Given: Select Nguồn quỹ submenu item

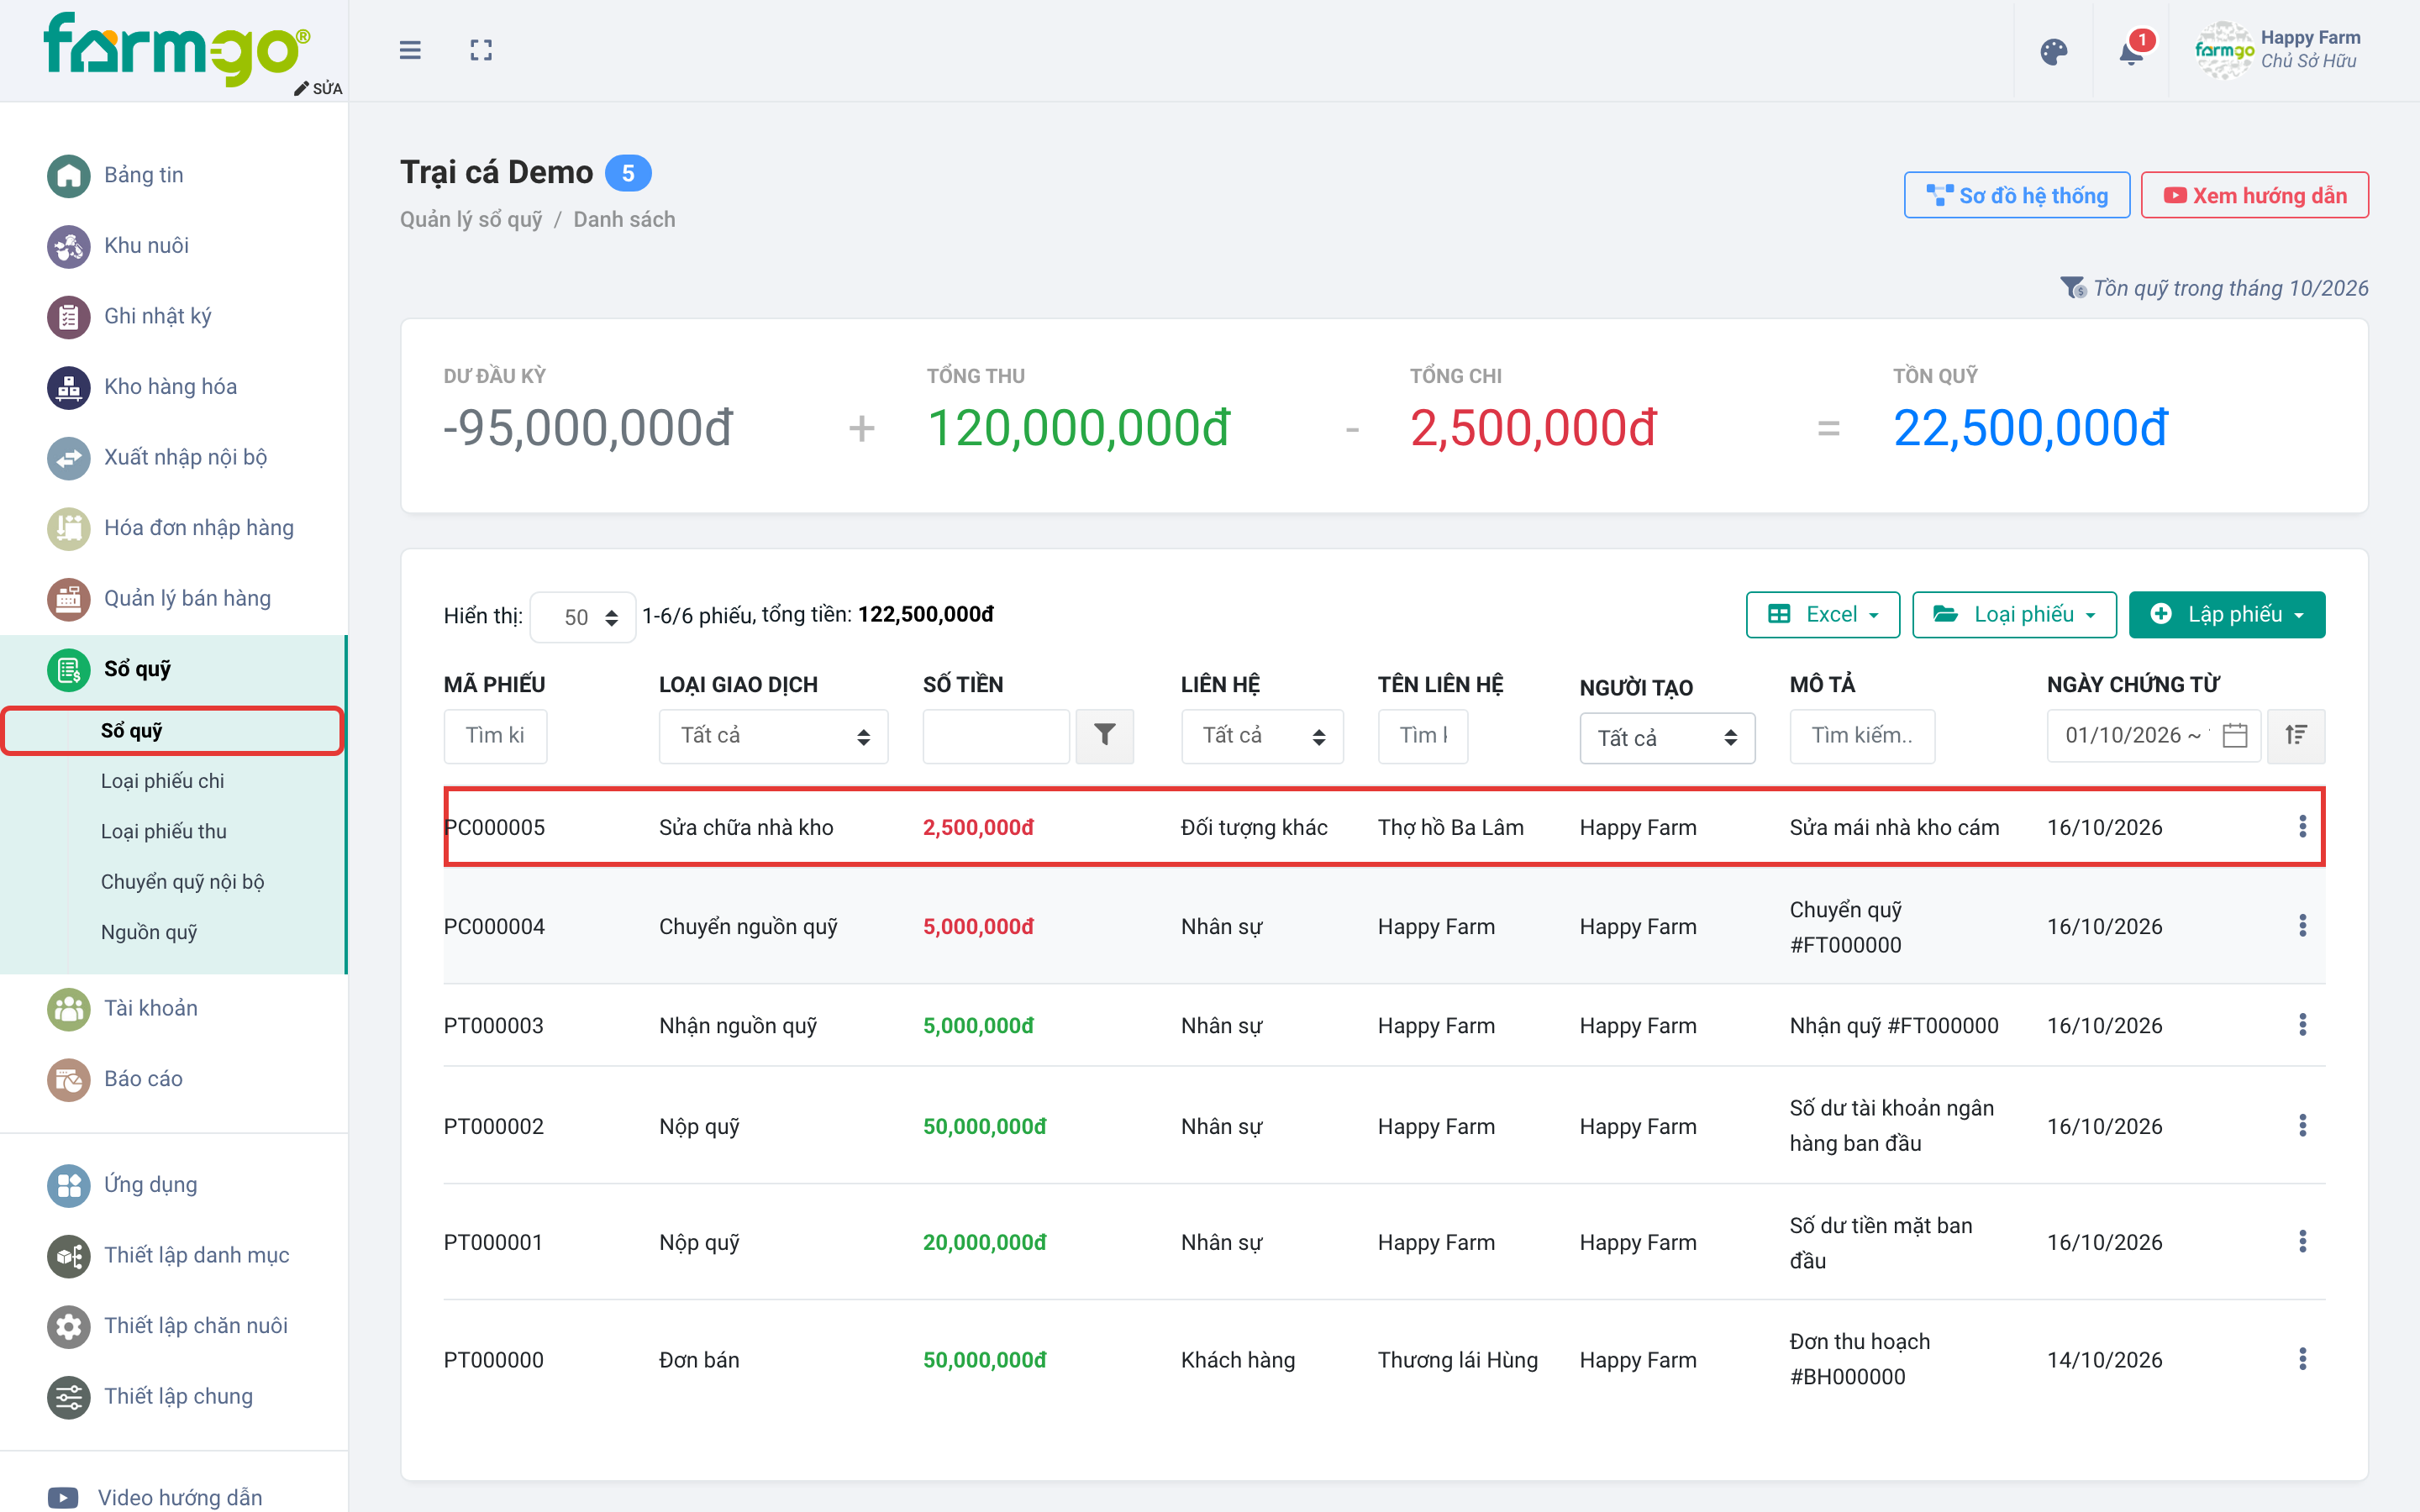Looking at the screenshot, I should (149, 932).
